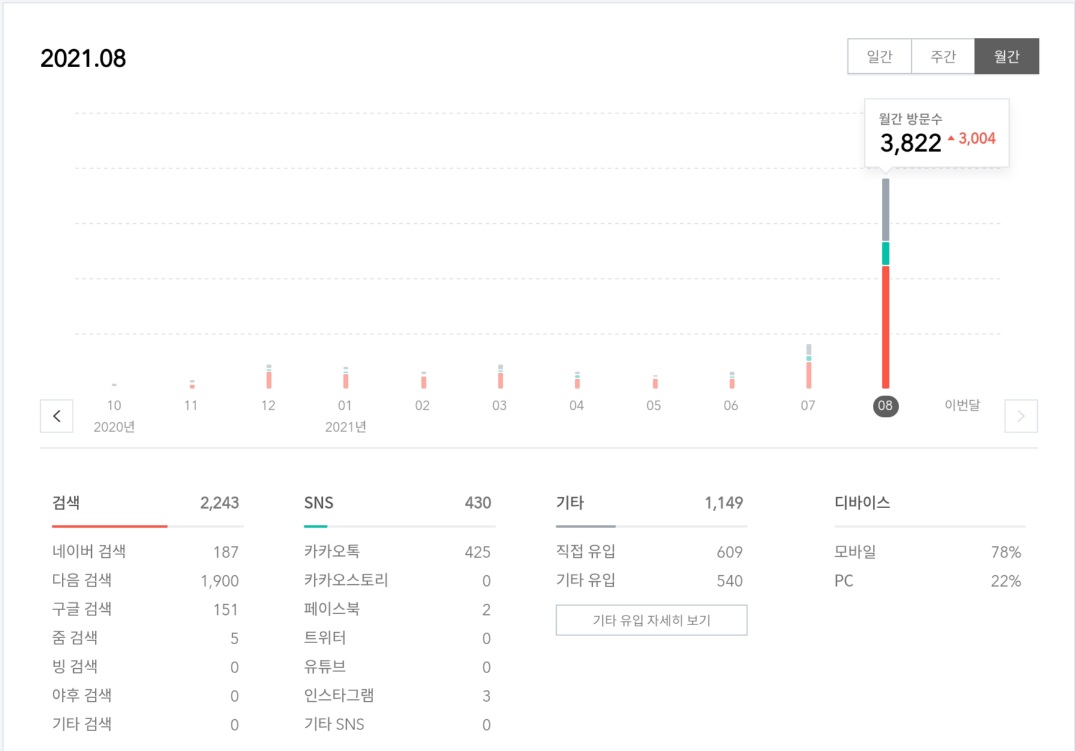Switch to the 일간 daily view tab

(879, 56)
